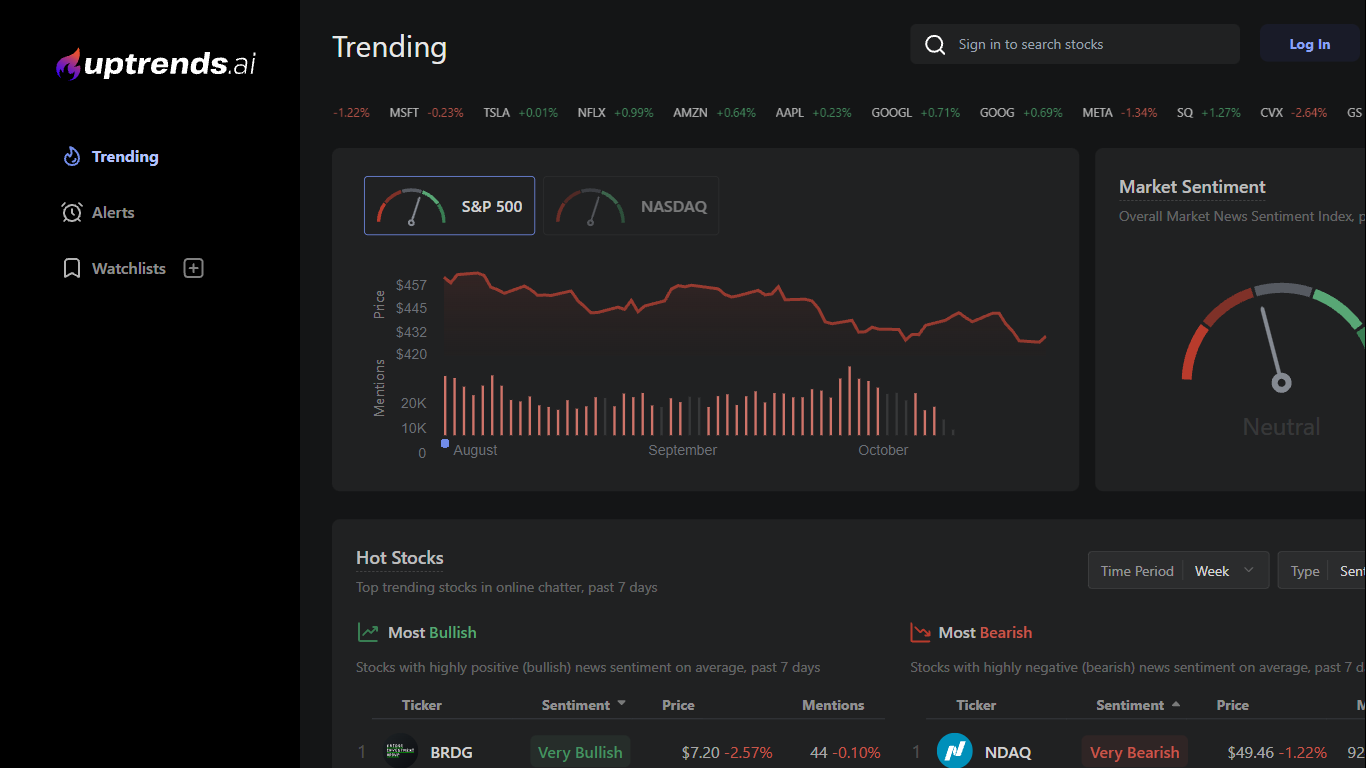Click the S&P 500 gauge icon

(411, 207)
